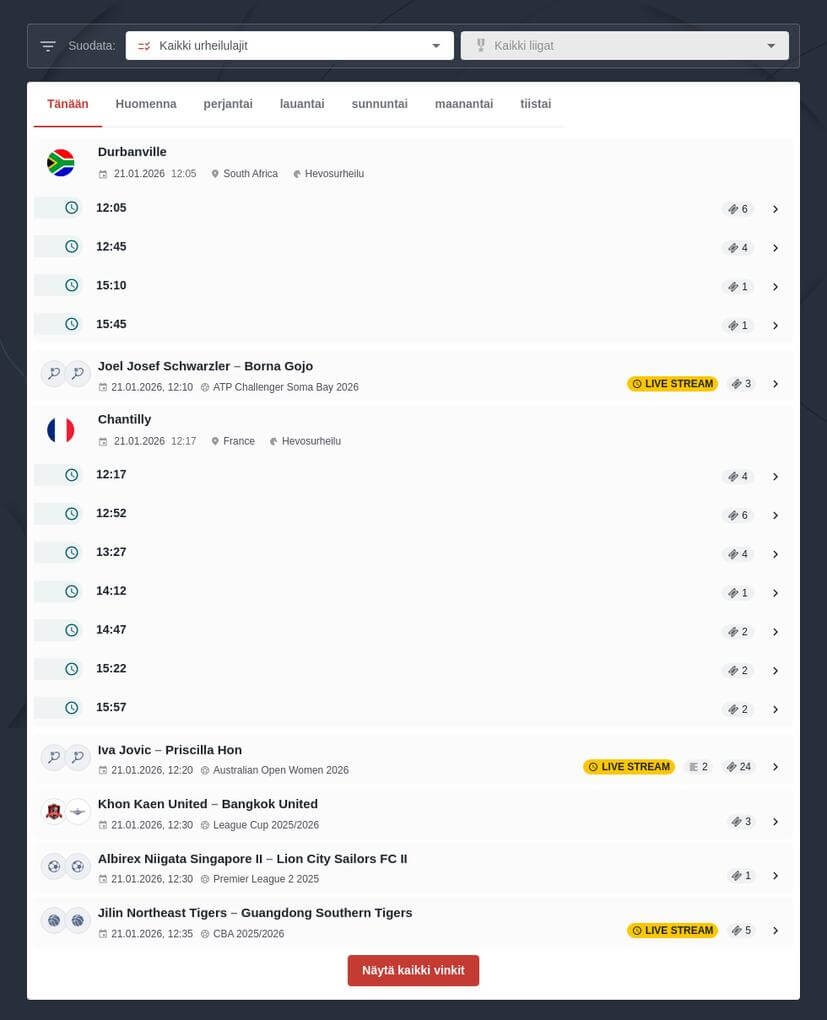The width and height of the screenshot is (827, 1020).
Task: Click the France flag for Chantilly
Action: point(60,429)
